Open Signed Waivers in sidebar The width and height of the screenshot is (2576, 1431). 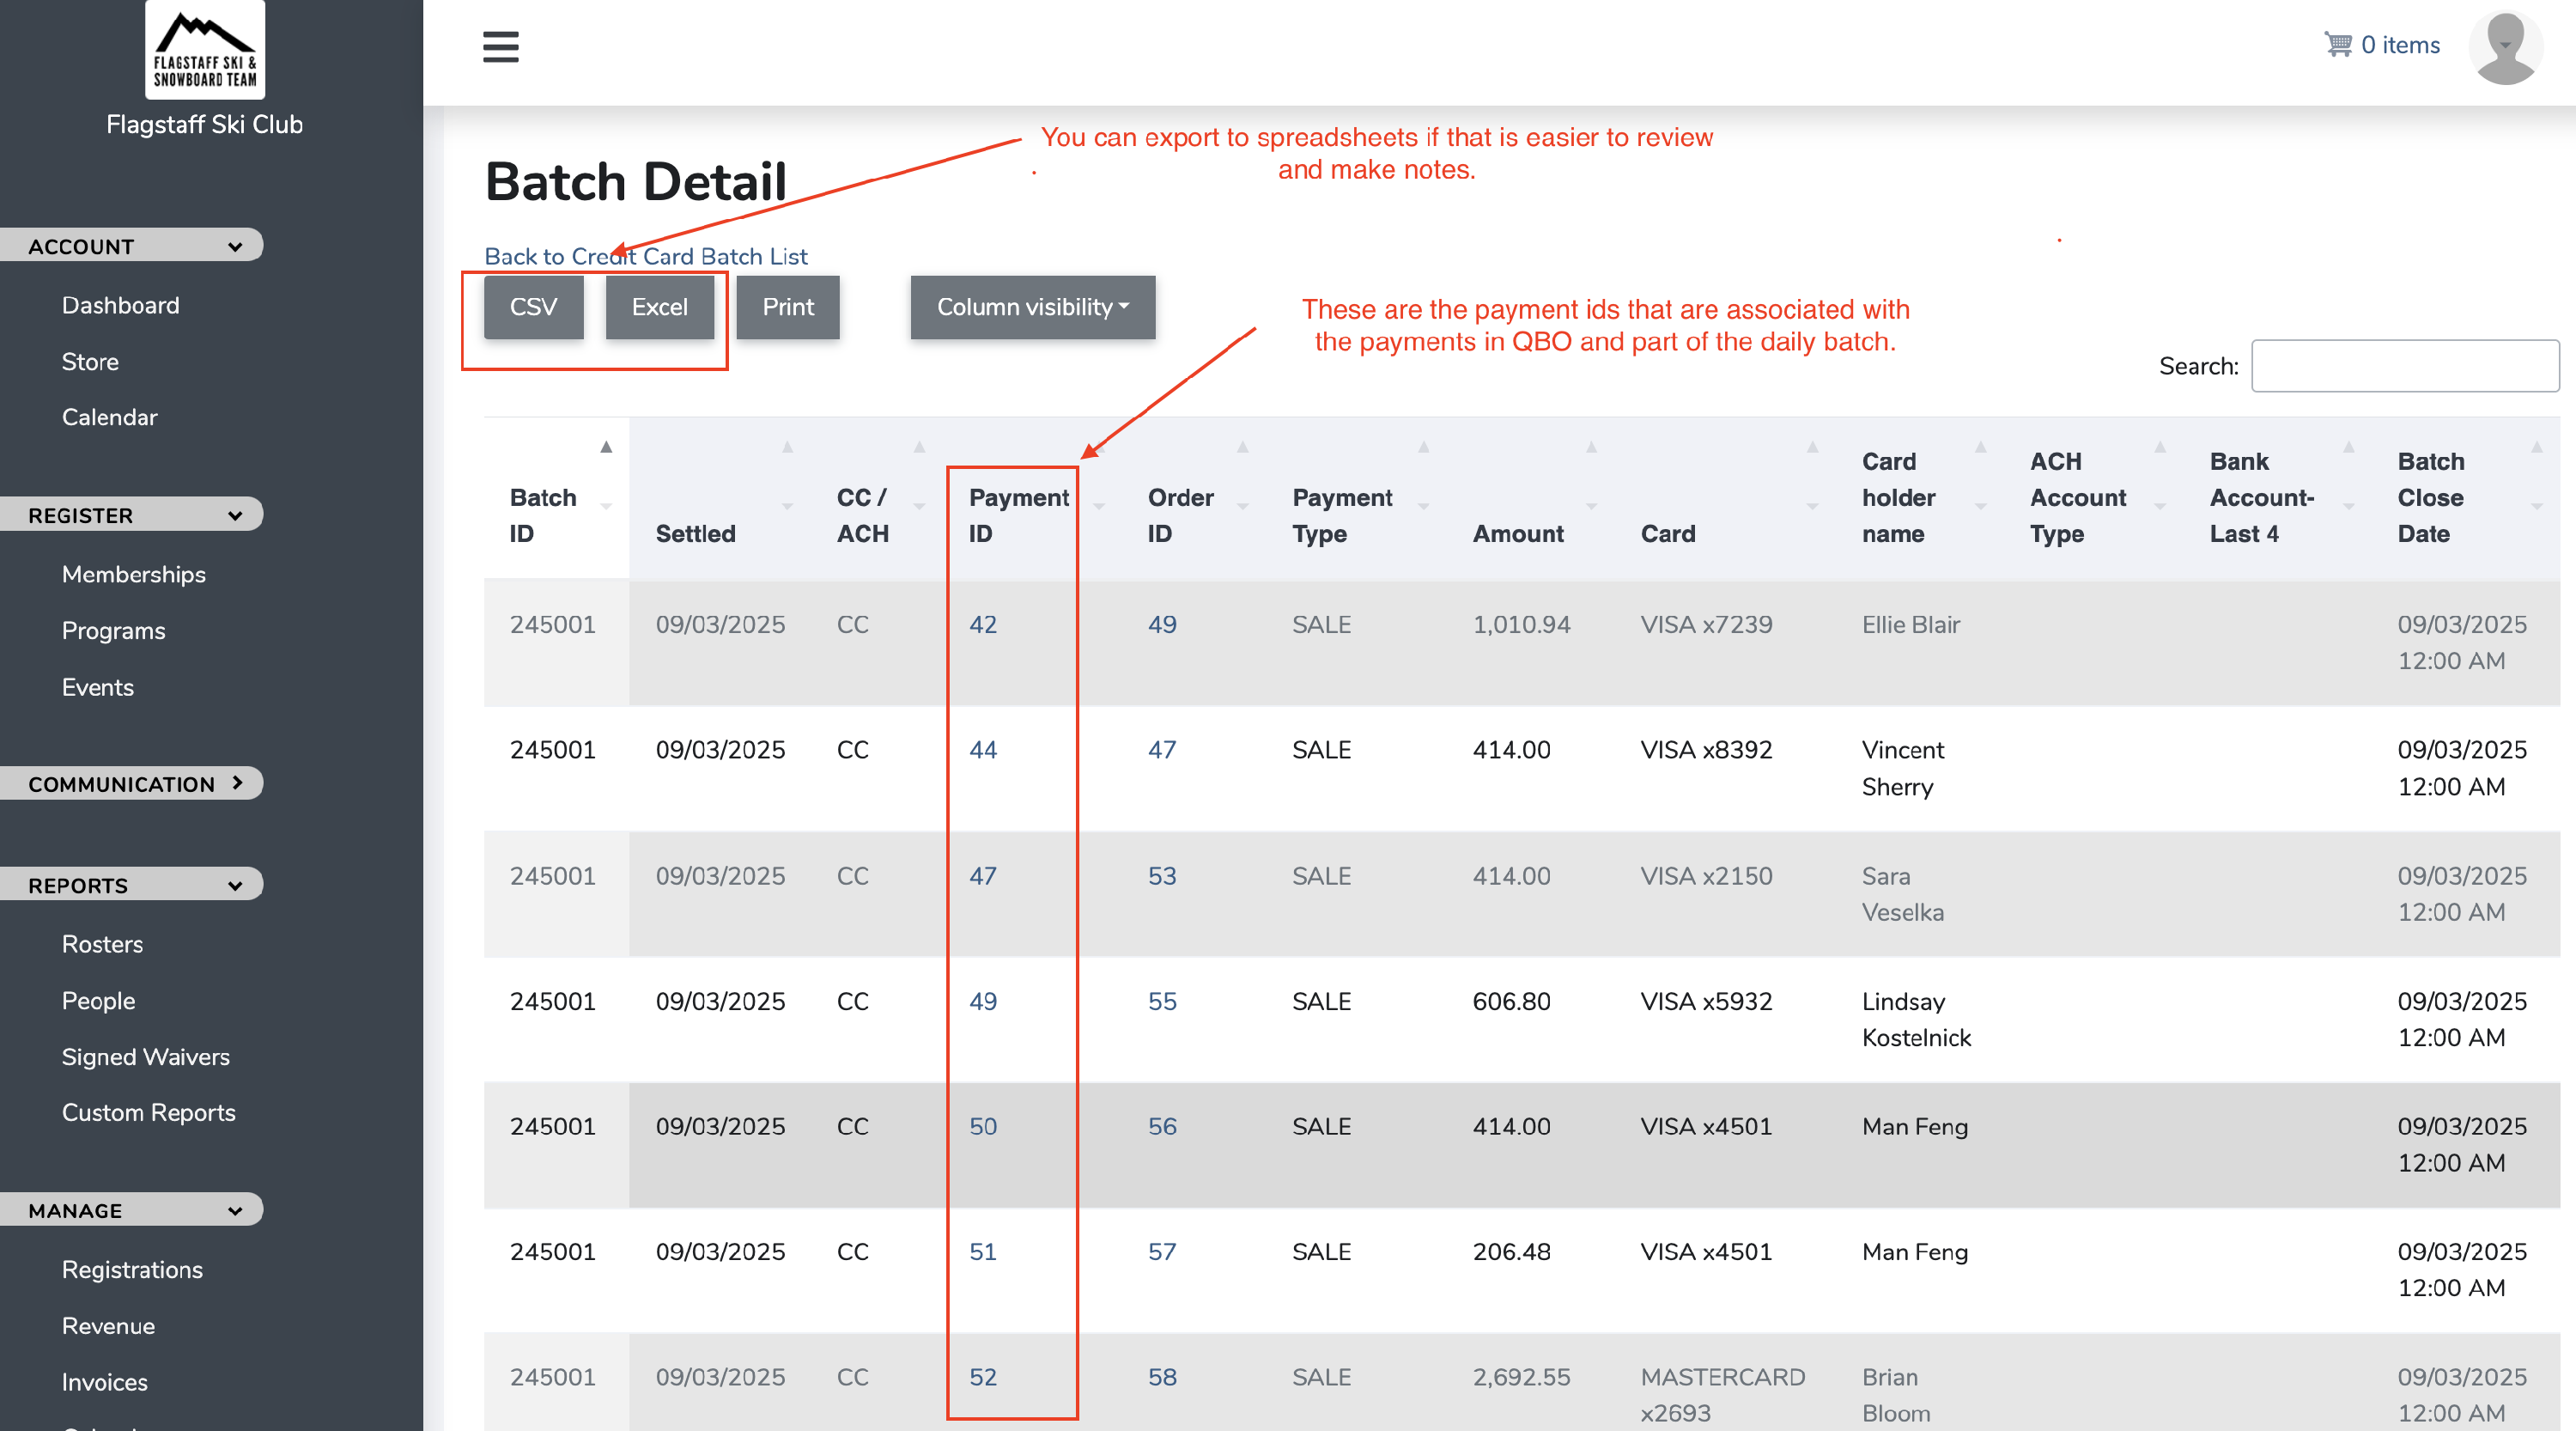click(145, 1056)
